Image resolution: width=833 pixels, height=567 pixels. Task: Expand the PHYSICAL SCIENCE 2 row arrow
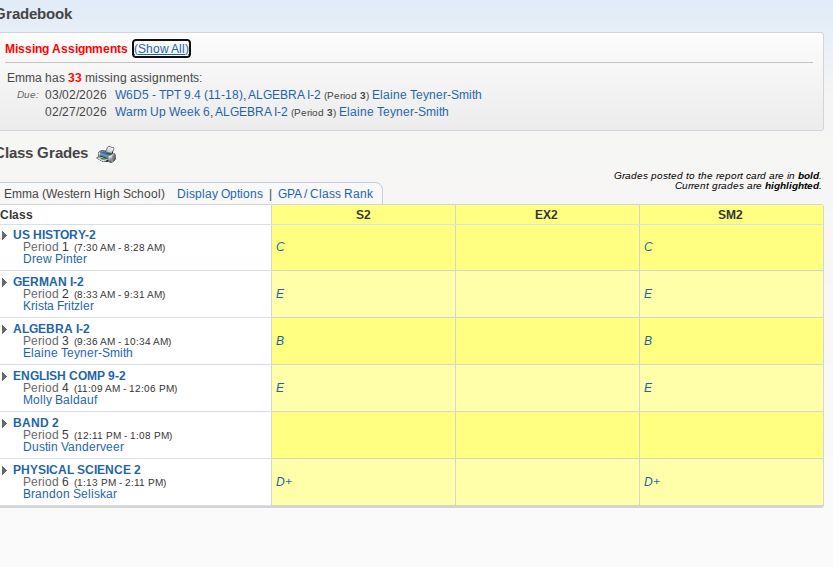(4, 470)
